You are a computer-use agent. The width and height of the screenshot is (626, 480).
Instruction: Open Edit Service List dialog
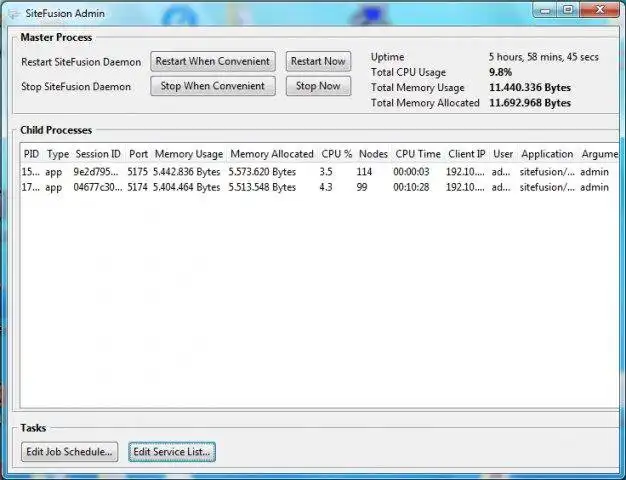[x=172, y=452]
